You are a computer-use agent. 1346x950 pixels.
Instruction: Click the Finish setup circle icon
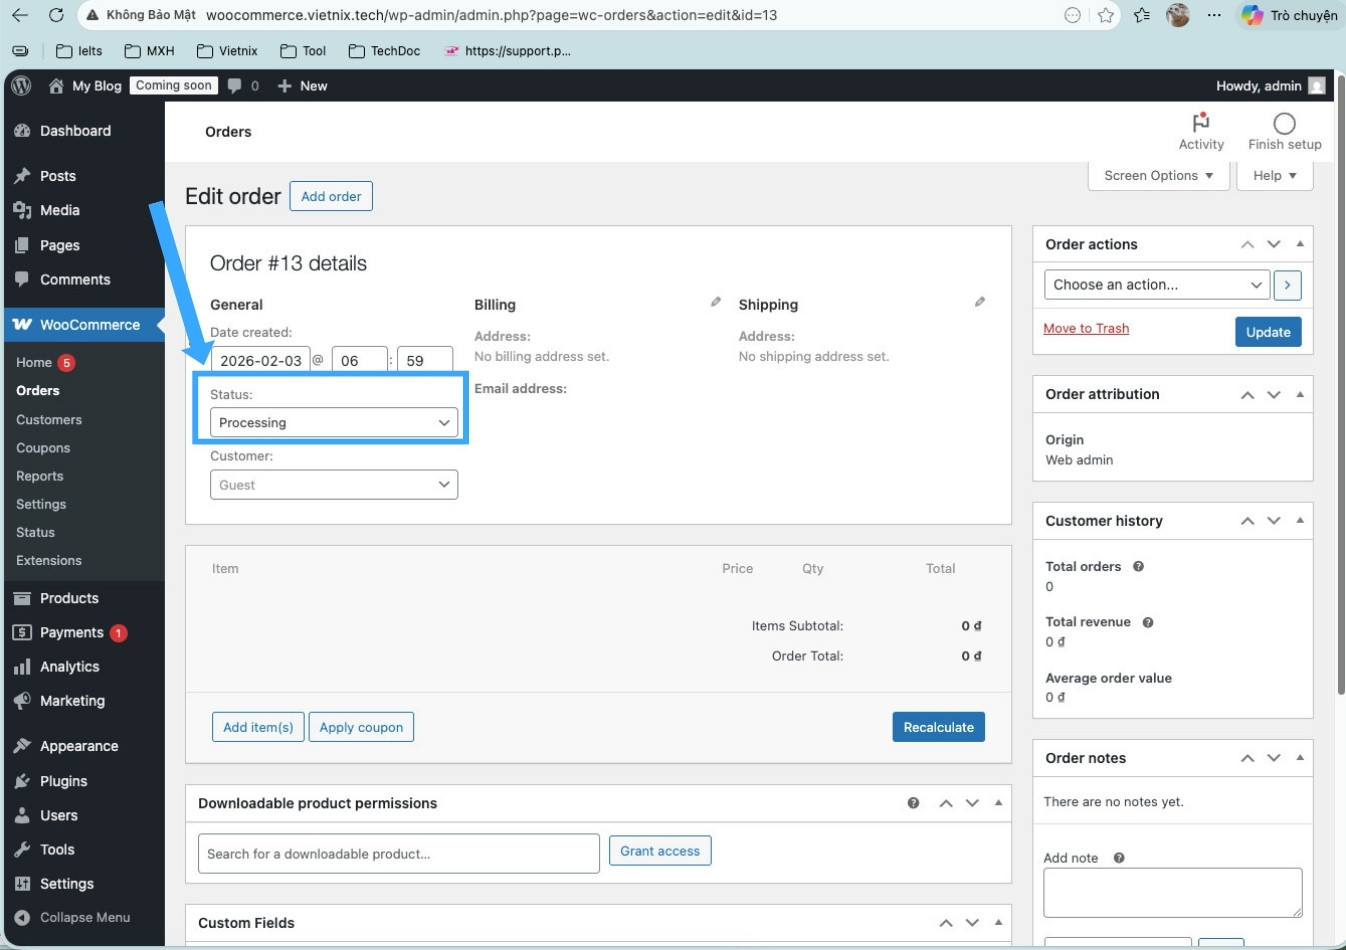(1284, 123)
